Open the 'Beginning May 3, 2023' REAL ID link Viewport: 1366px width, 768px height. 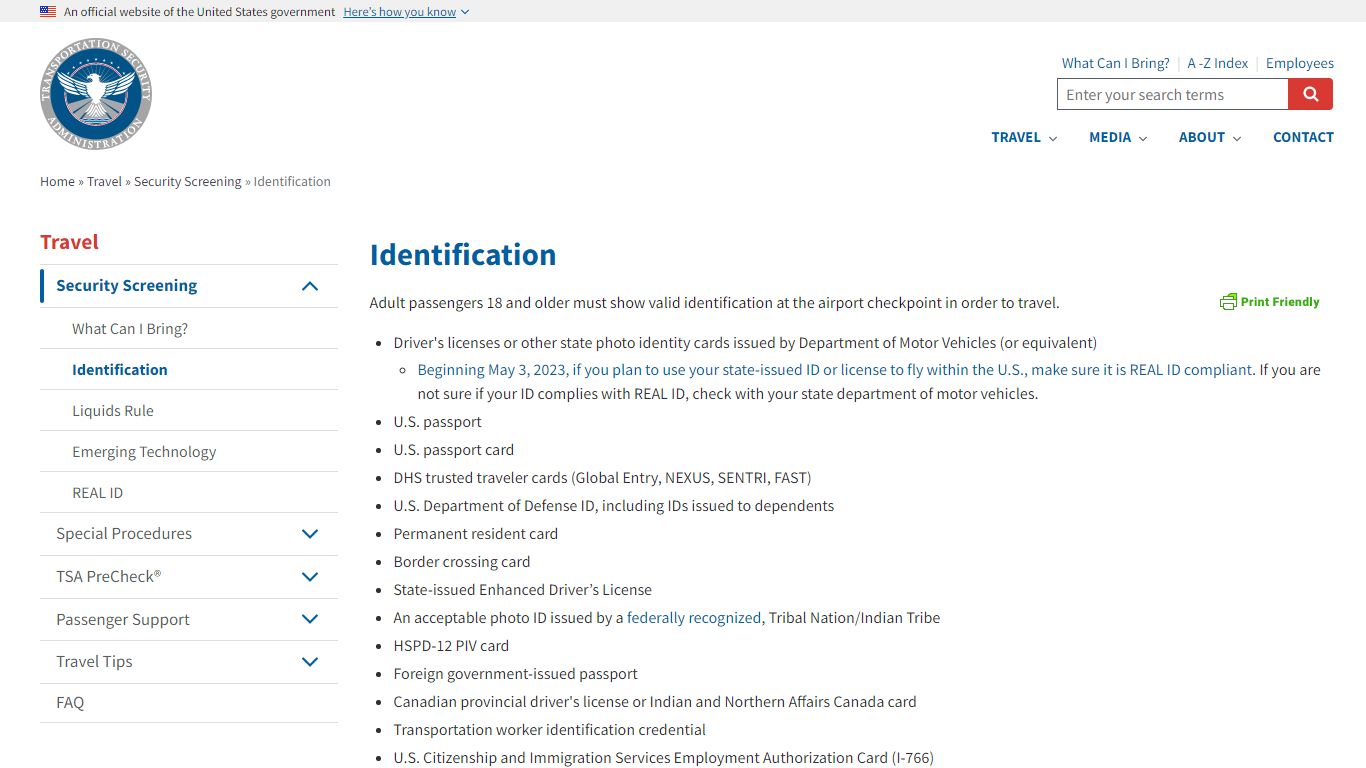pyautogui.click(x=835, y=370)
